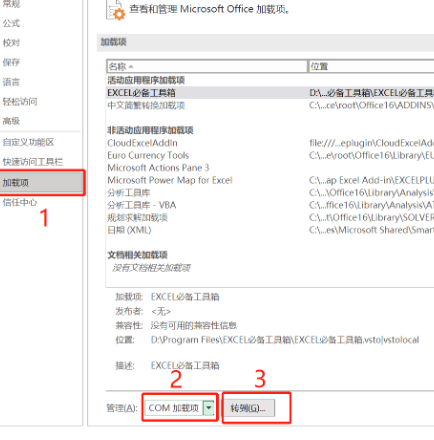Click the 没有可用的兼容性信息 text
This screenshot has height=440, width=434.
(194, 325)
